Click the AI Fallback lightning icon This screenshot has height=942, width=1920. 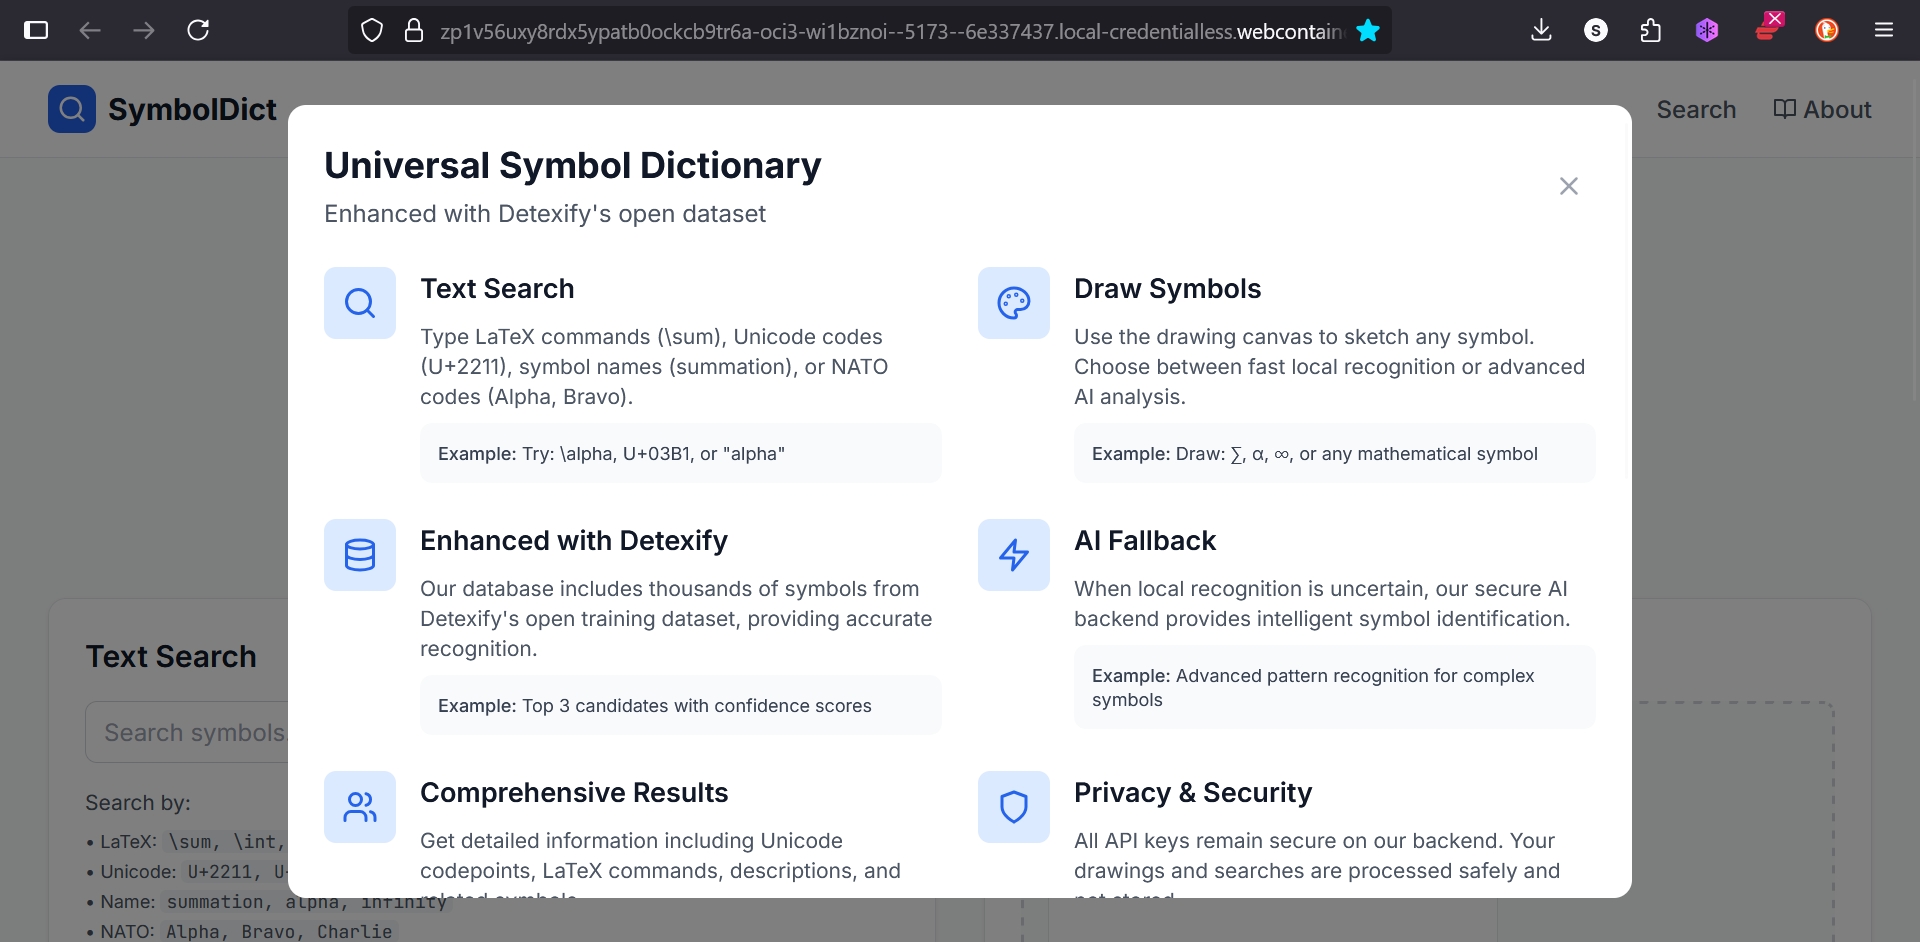pyautogui.click(x=1013, y=555)
